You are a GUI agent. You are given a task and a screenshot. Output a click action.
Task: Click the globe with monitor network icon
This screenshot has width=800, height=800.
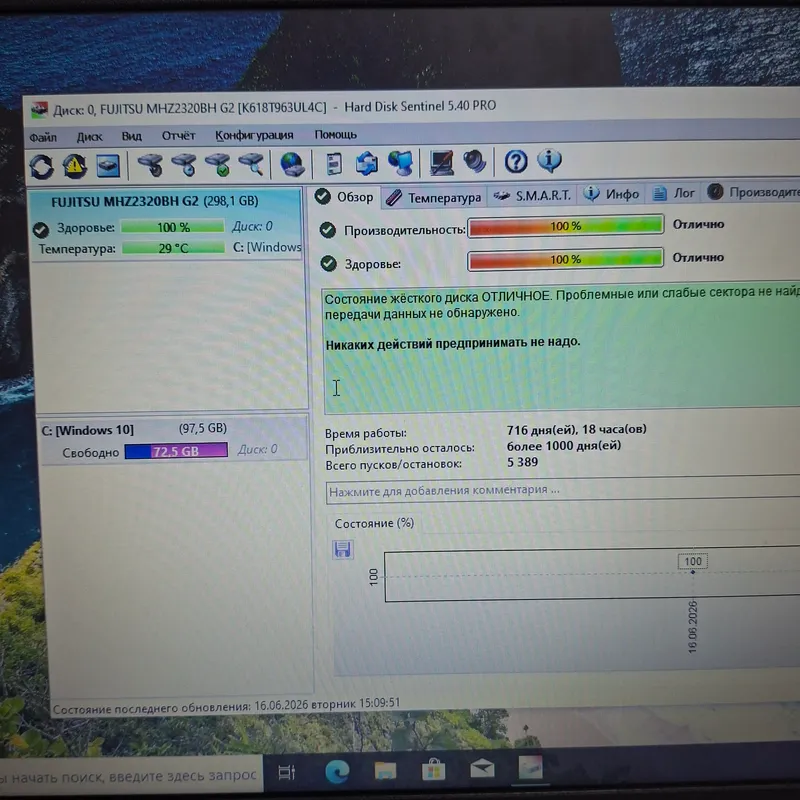point(401,163)
